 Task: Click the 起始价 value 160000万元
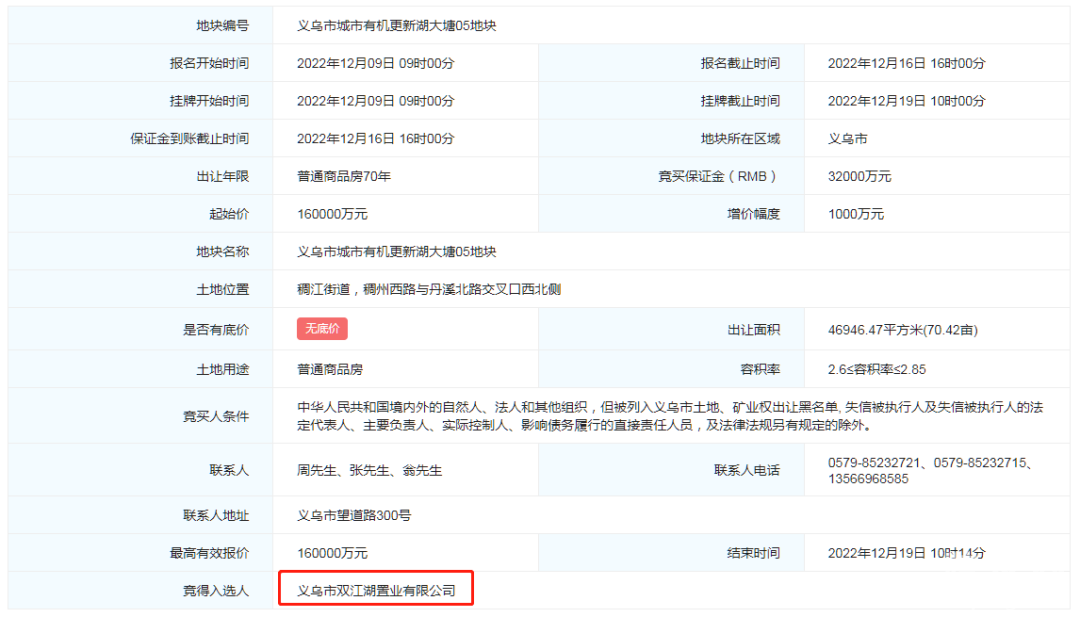pos(332,214)
